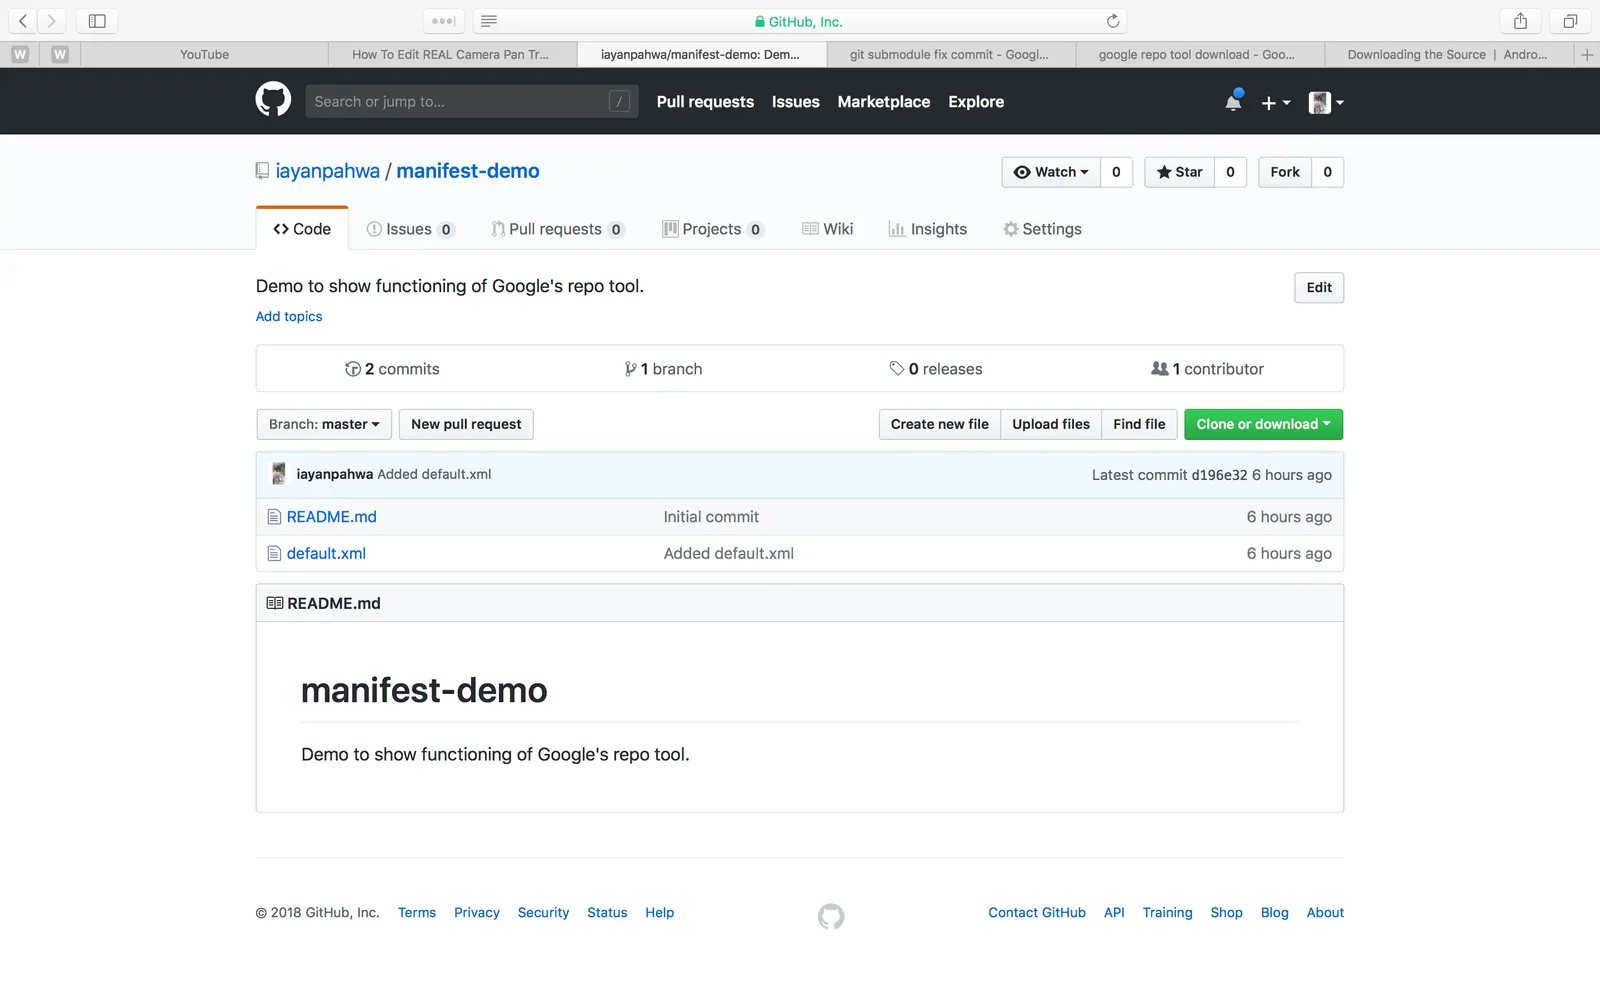This screenshot has width=1600, height=1000.
Task: Open Safari Reader view icon in address bar
Action: 489,21
